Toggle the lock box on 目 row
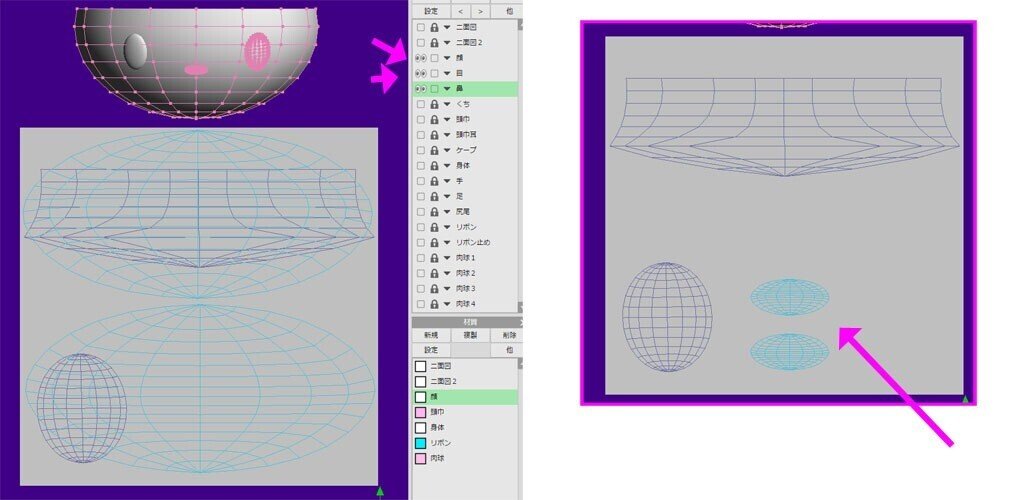Screen dimensions: 1033x500 tap(434, 73)
